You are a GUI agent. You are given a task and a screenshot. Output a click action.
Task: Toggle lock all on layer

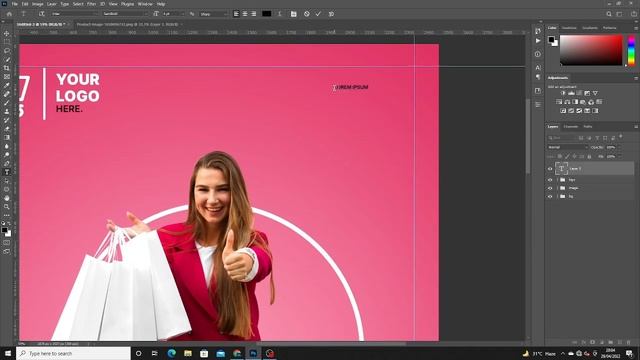tap(589, 156)
